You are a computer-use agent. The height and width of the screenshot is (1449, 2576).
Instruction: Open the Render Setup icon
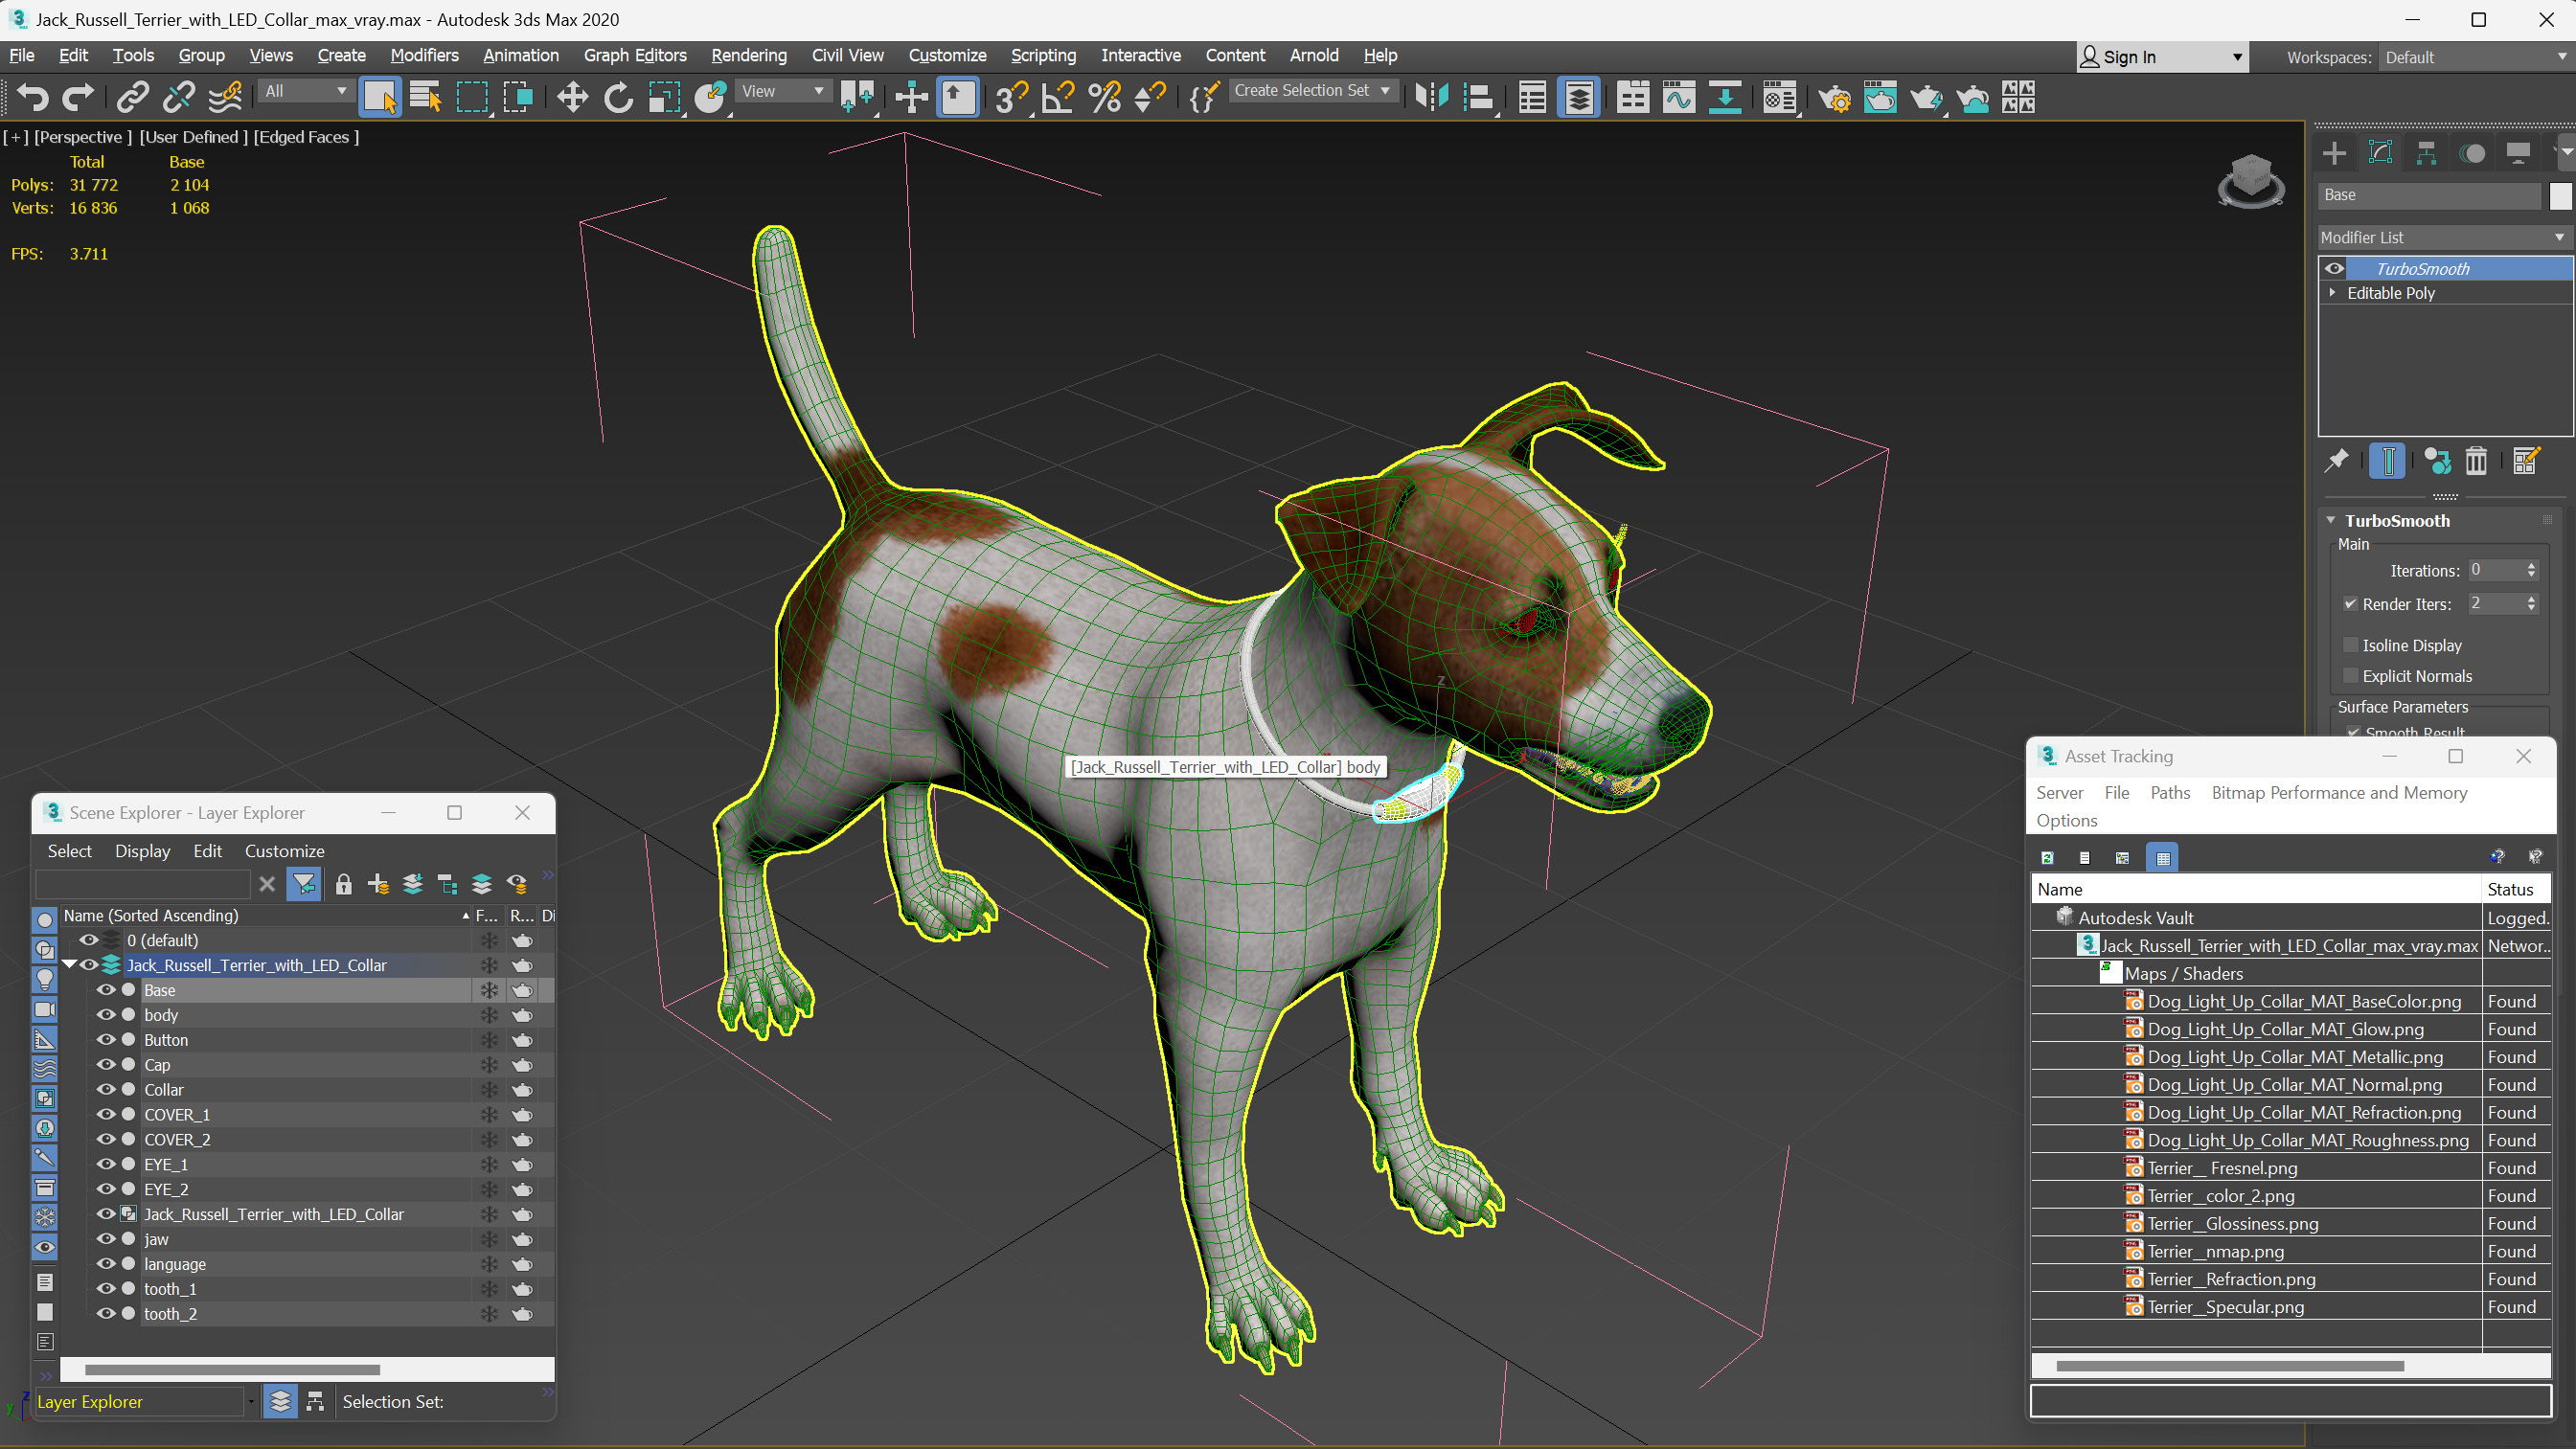tap(1834, 97)
